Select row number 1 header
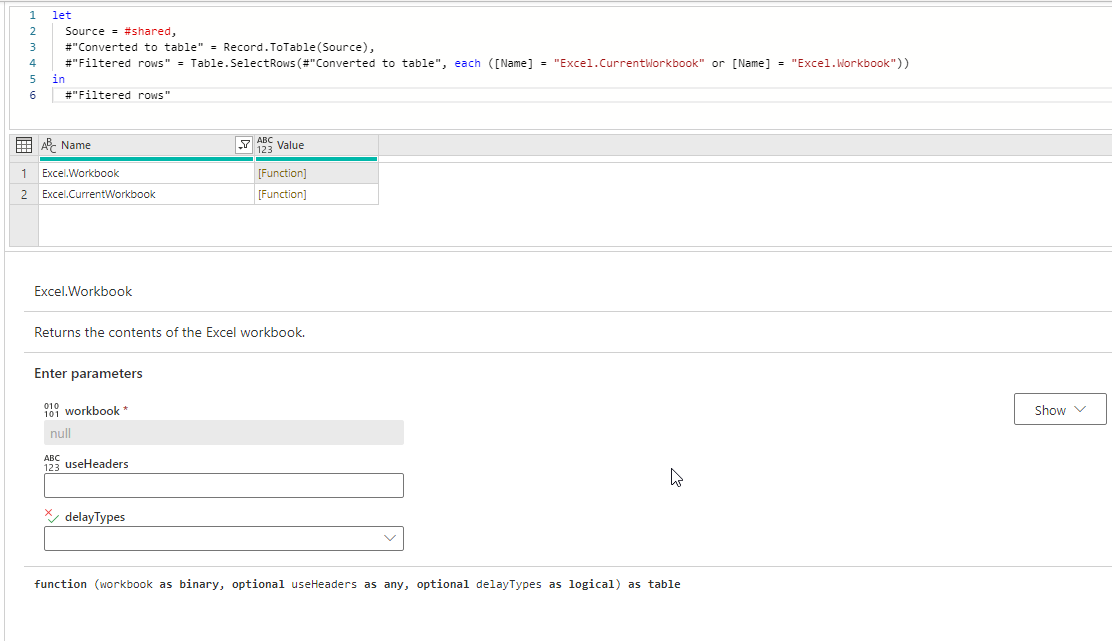This screenshot has height=641, width=1112. pos(24,174)
